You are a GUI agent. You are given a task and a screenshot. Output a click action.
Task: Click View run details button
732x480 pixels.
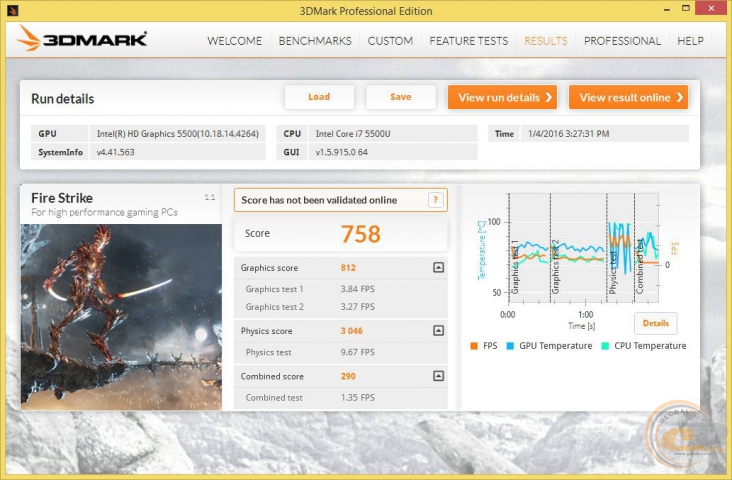[502, 97]
